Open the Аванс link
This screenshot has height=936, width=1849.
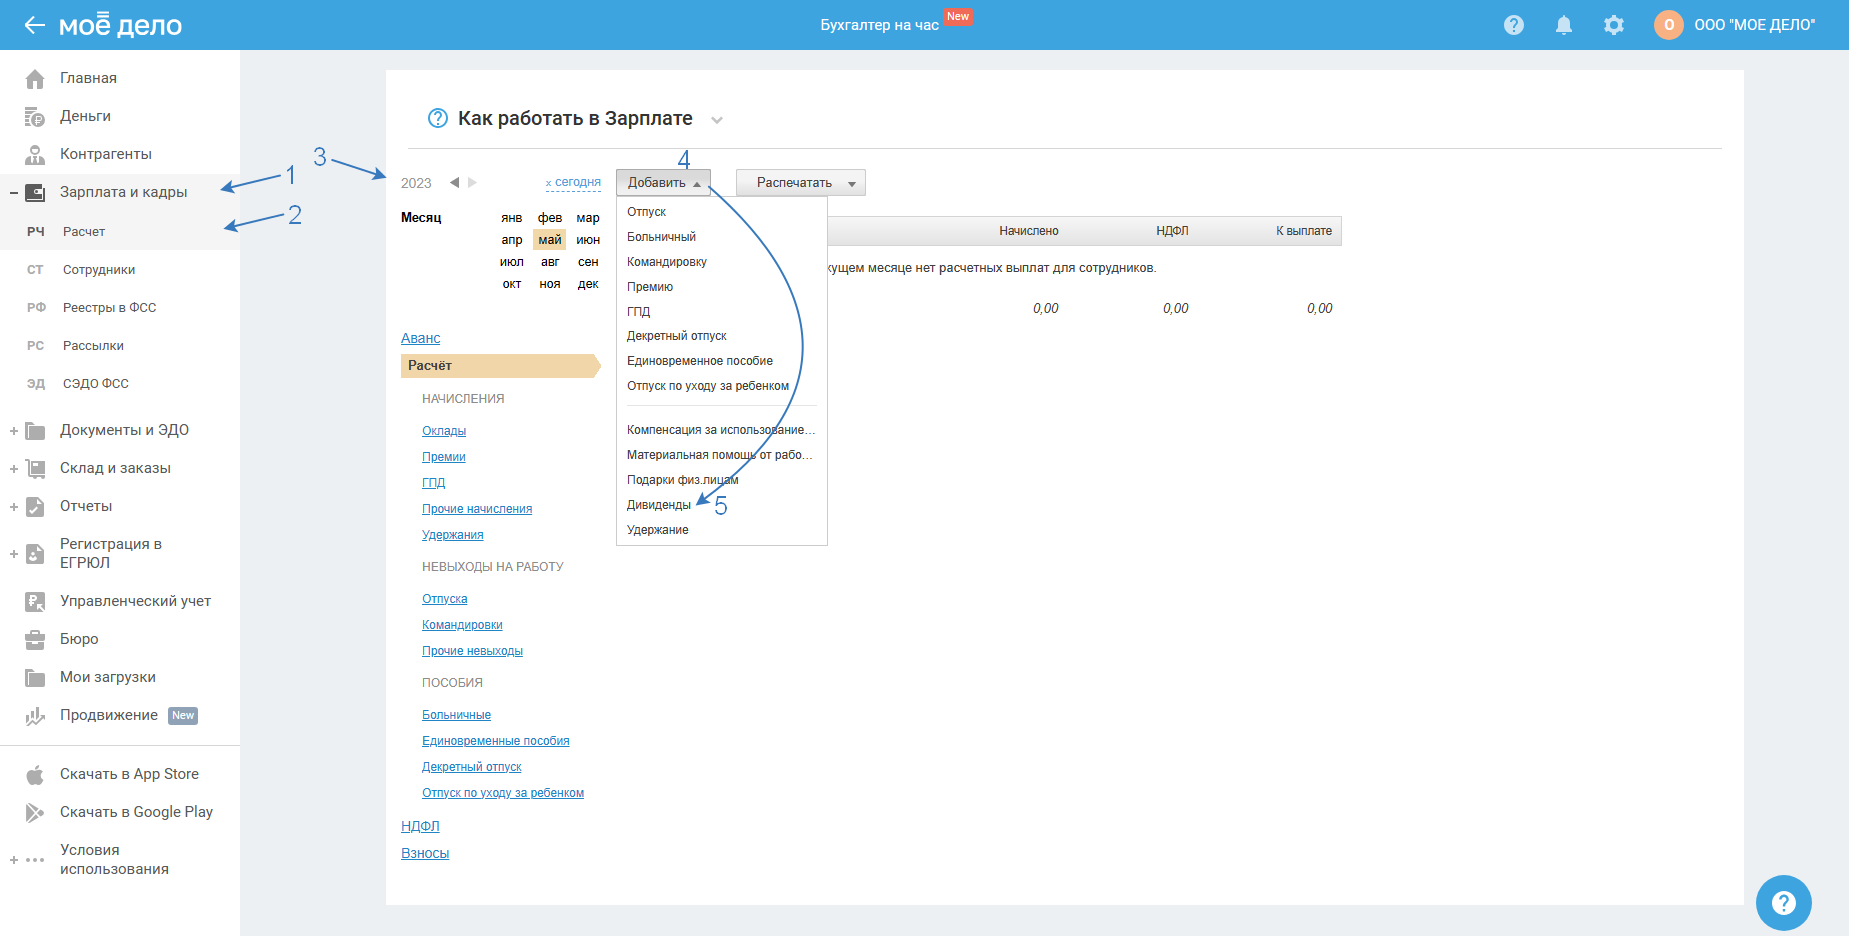pyautogui.click(x=420, y=338)
